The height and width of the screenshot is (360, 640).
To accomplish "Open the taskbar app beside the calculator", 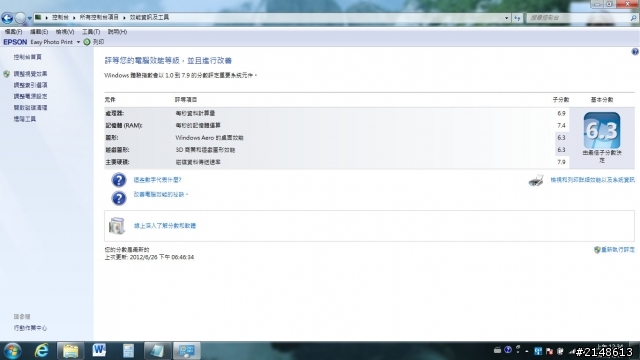I will 157,351.
